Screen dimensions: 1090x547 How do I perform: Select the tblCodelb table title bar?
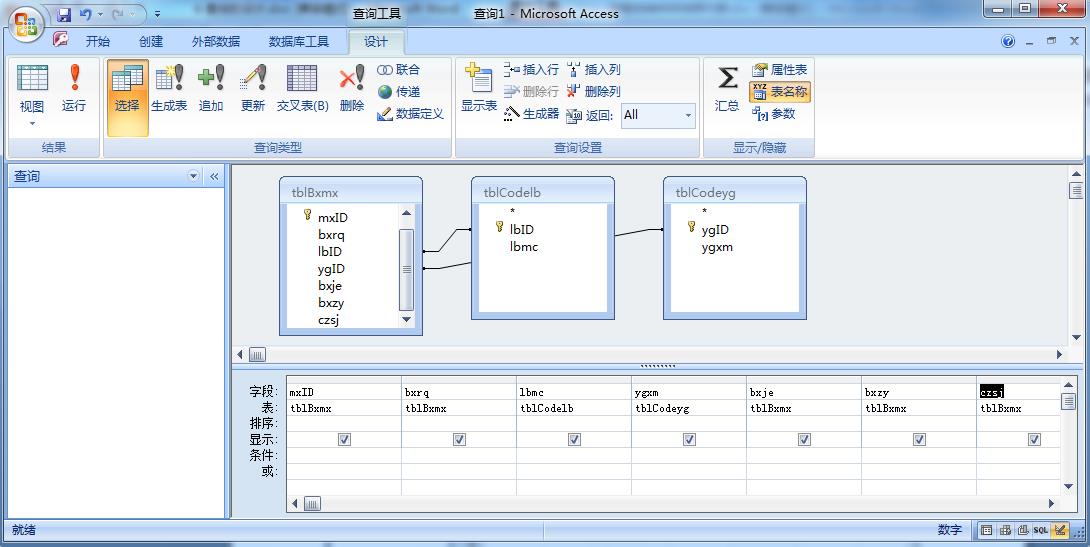(x=543, y=192)
